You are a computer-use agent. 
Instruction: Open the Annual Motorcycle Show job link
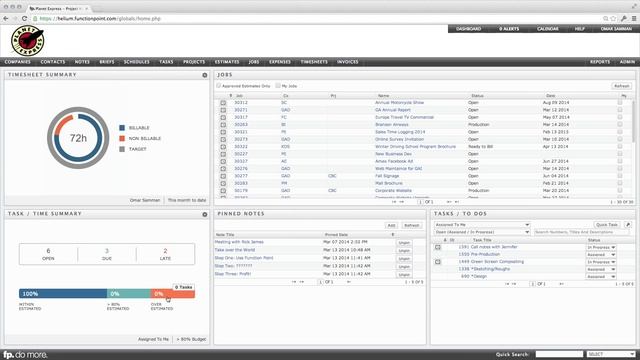(399, 103)
